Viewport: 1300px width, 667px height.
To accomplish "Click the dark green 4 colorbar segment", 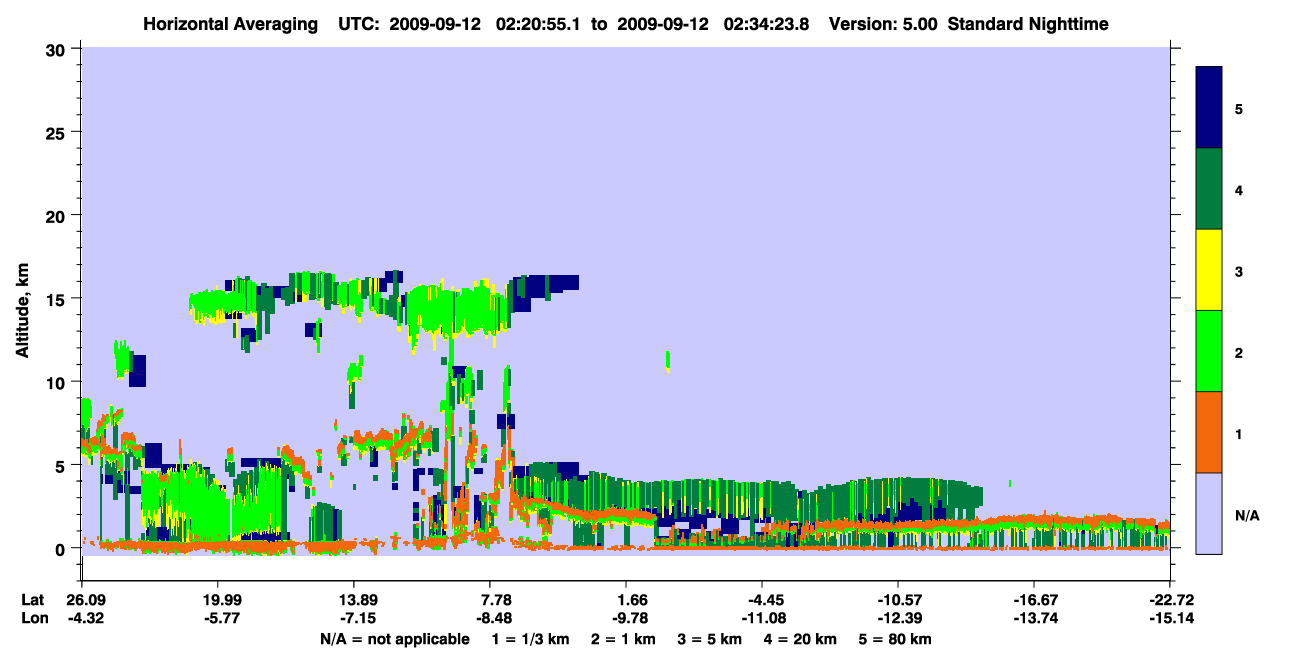I will [1209, 189].
